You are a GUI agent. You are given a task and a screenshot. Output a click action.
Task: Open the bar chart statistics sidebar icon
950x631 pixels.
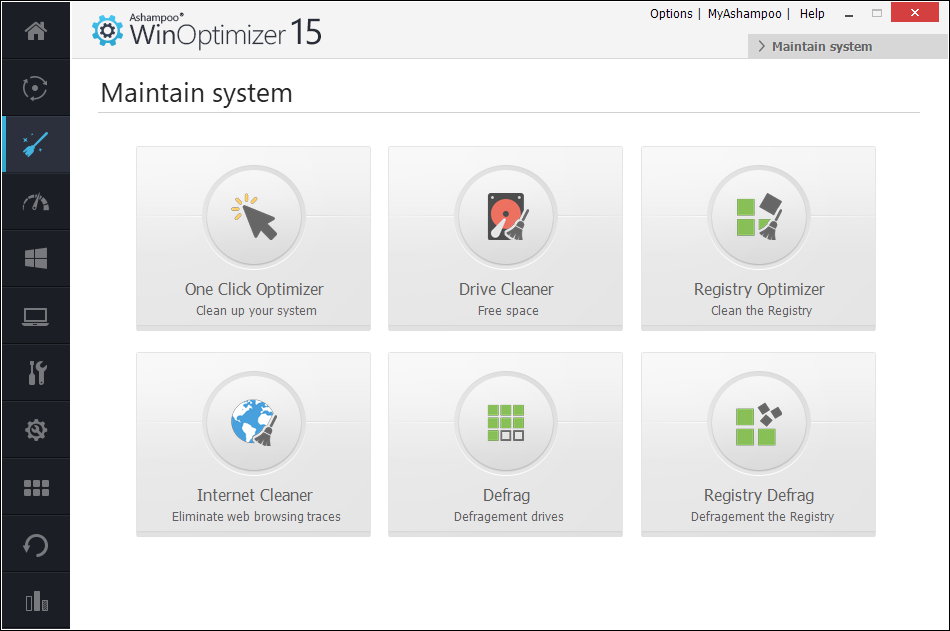(36, 601)
